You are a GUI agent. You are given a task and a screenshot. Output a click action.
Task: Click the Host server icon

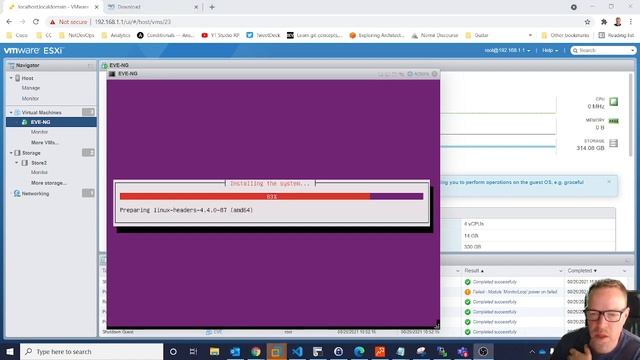[18, 78]
